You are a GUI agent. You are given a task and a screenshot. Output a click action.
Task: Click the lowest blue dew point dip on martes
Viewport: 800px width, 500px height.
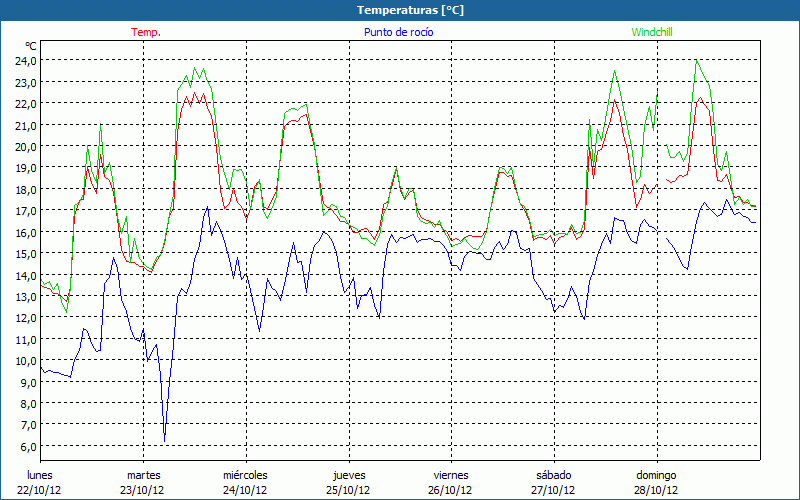point(164,440)
